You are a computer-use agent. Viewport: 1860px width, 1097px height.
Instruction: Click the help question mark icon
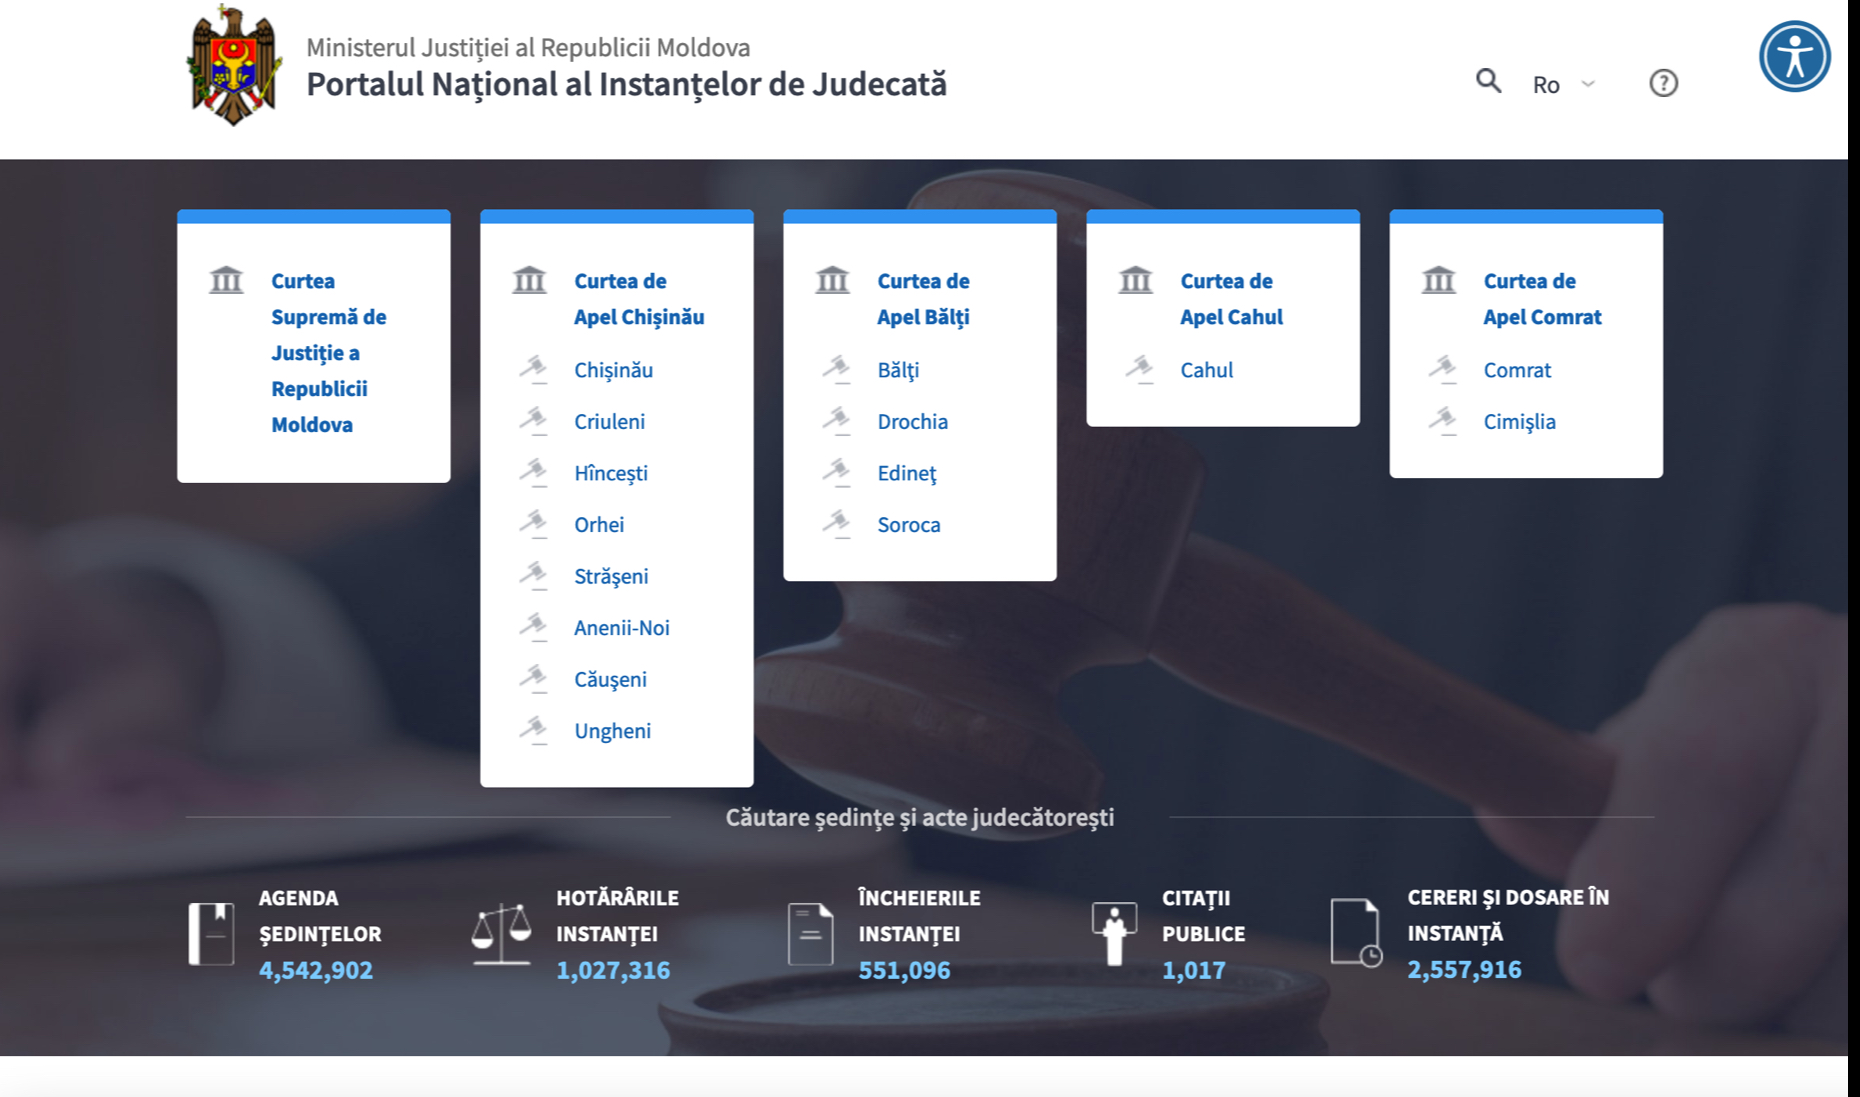click(x=1663, y=83)
